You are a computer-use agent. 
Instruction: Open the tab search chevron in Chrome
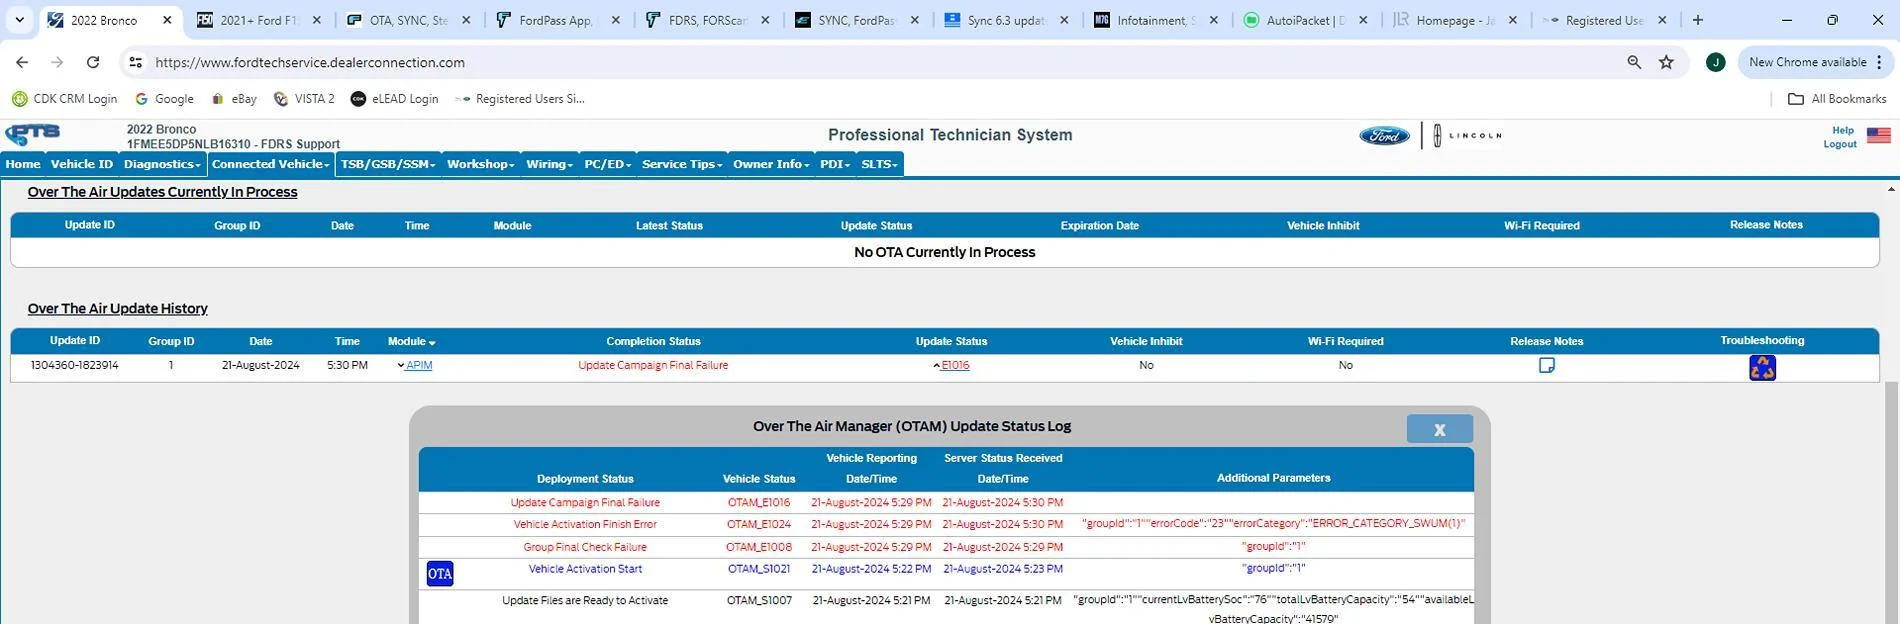[19, 20]
